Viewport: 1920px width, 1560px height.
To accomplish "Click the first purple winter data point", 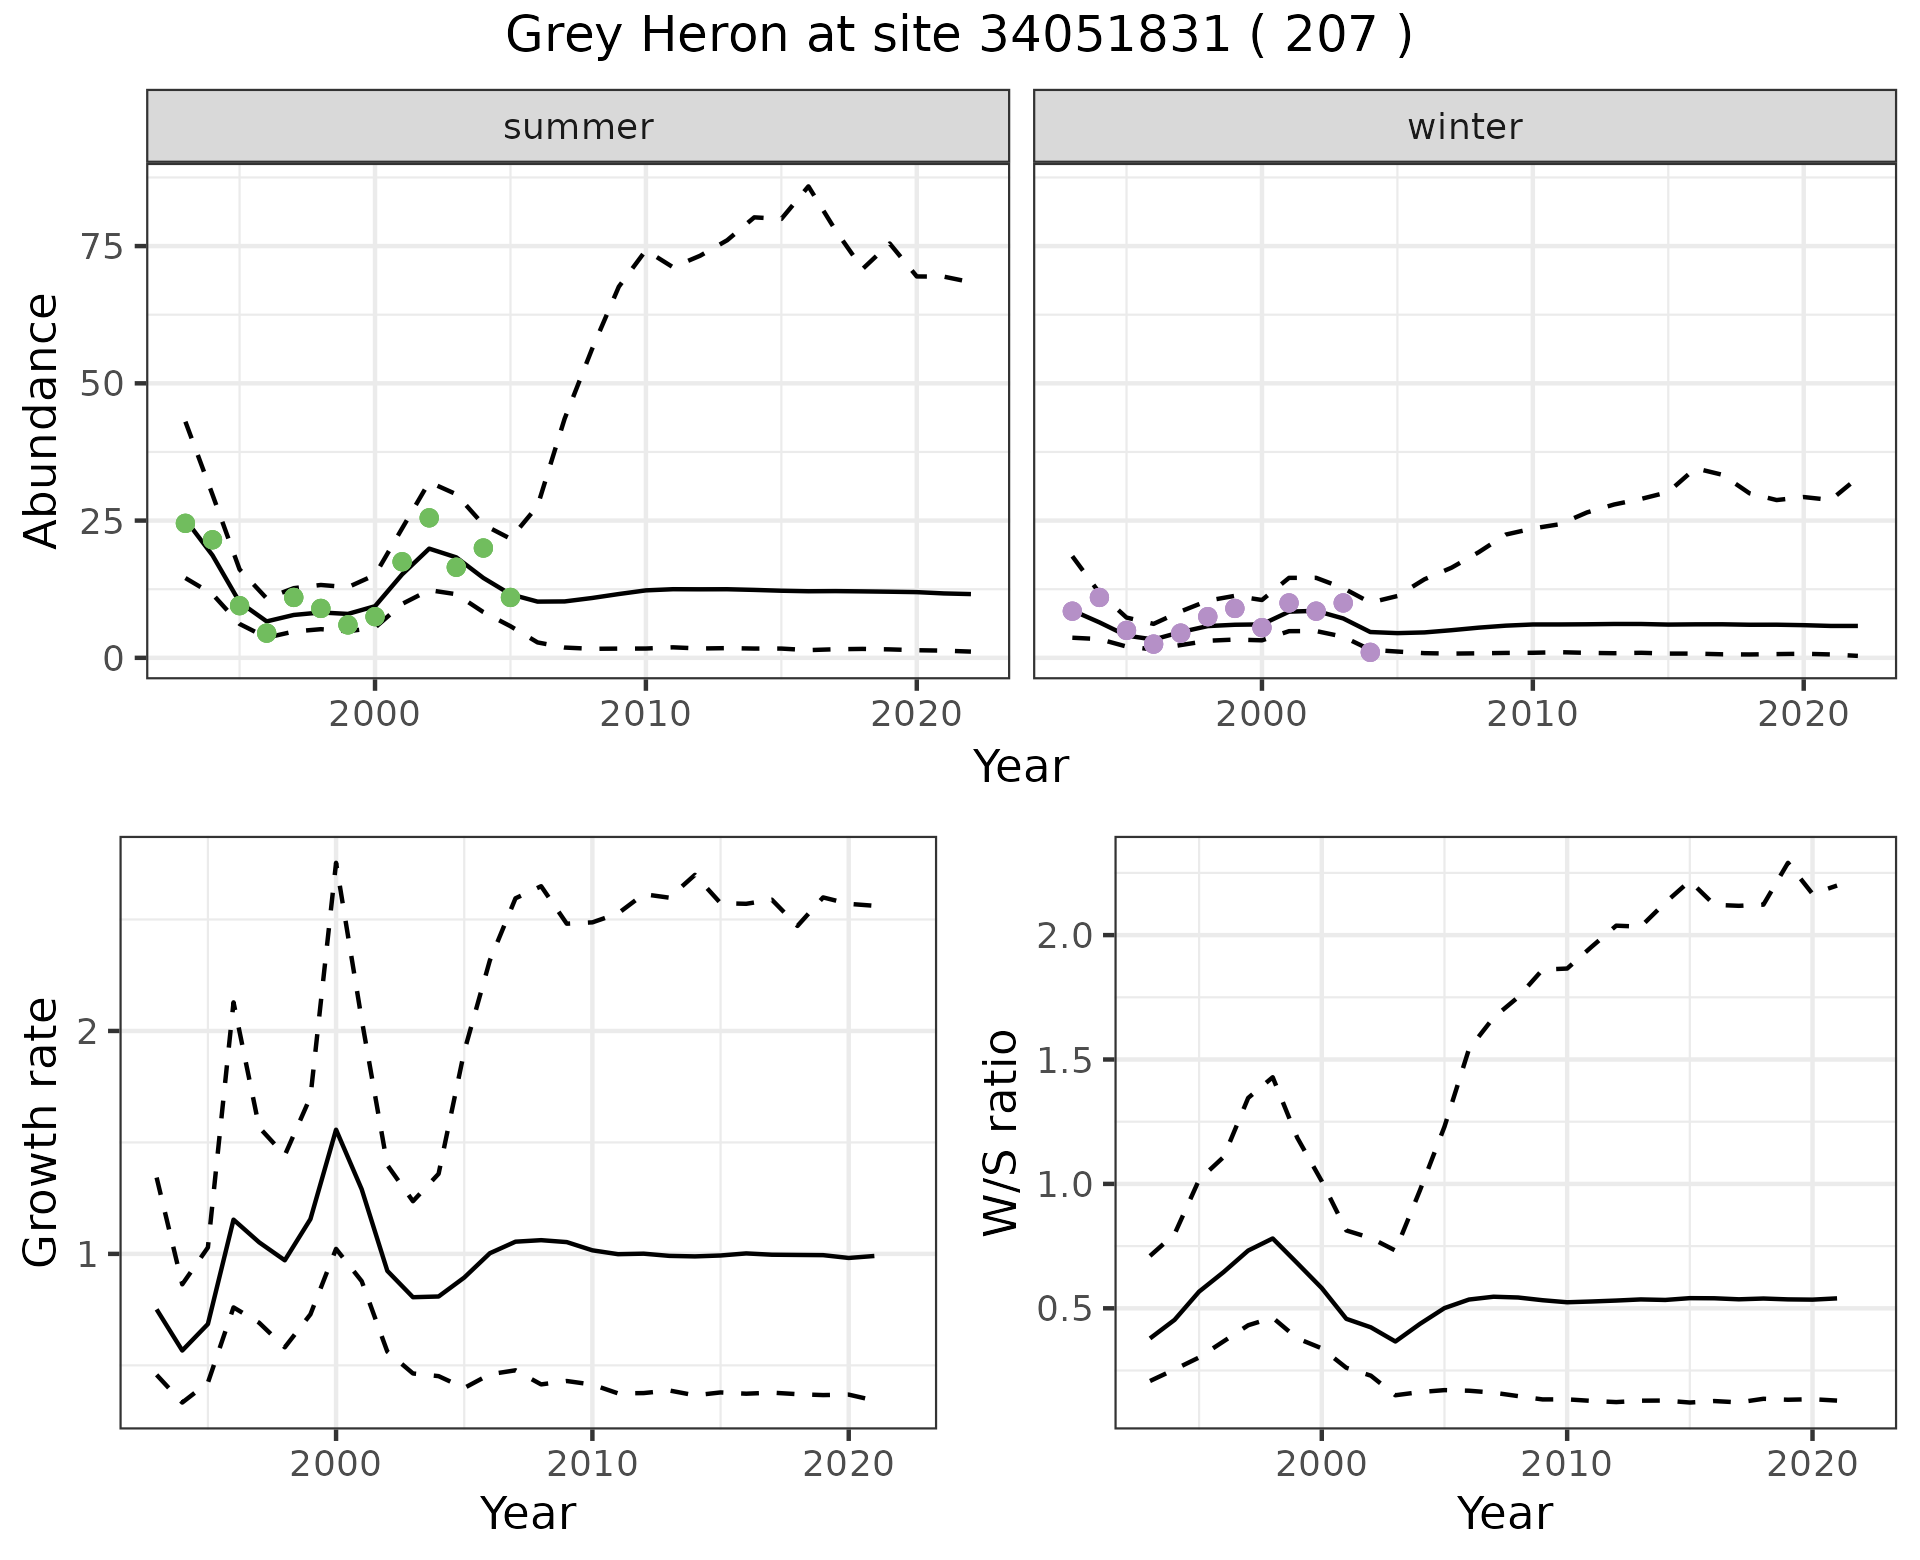I will [1072, 611].
